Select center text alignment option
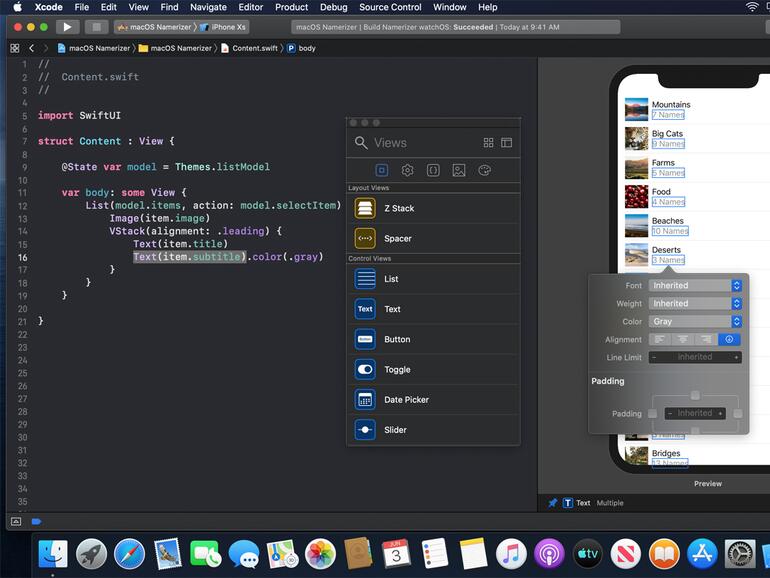The width and height of the screenshot is (770, 578). tap(683, 340)
